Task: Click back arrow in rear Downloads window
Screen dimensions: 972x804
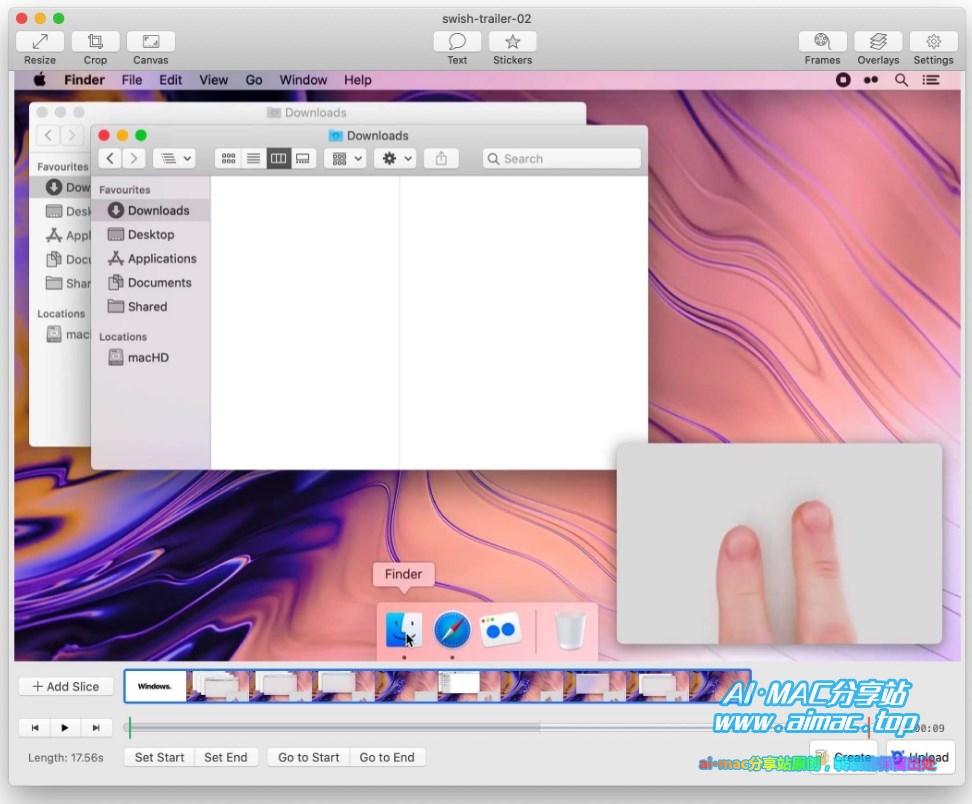Action: [48, 135]
